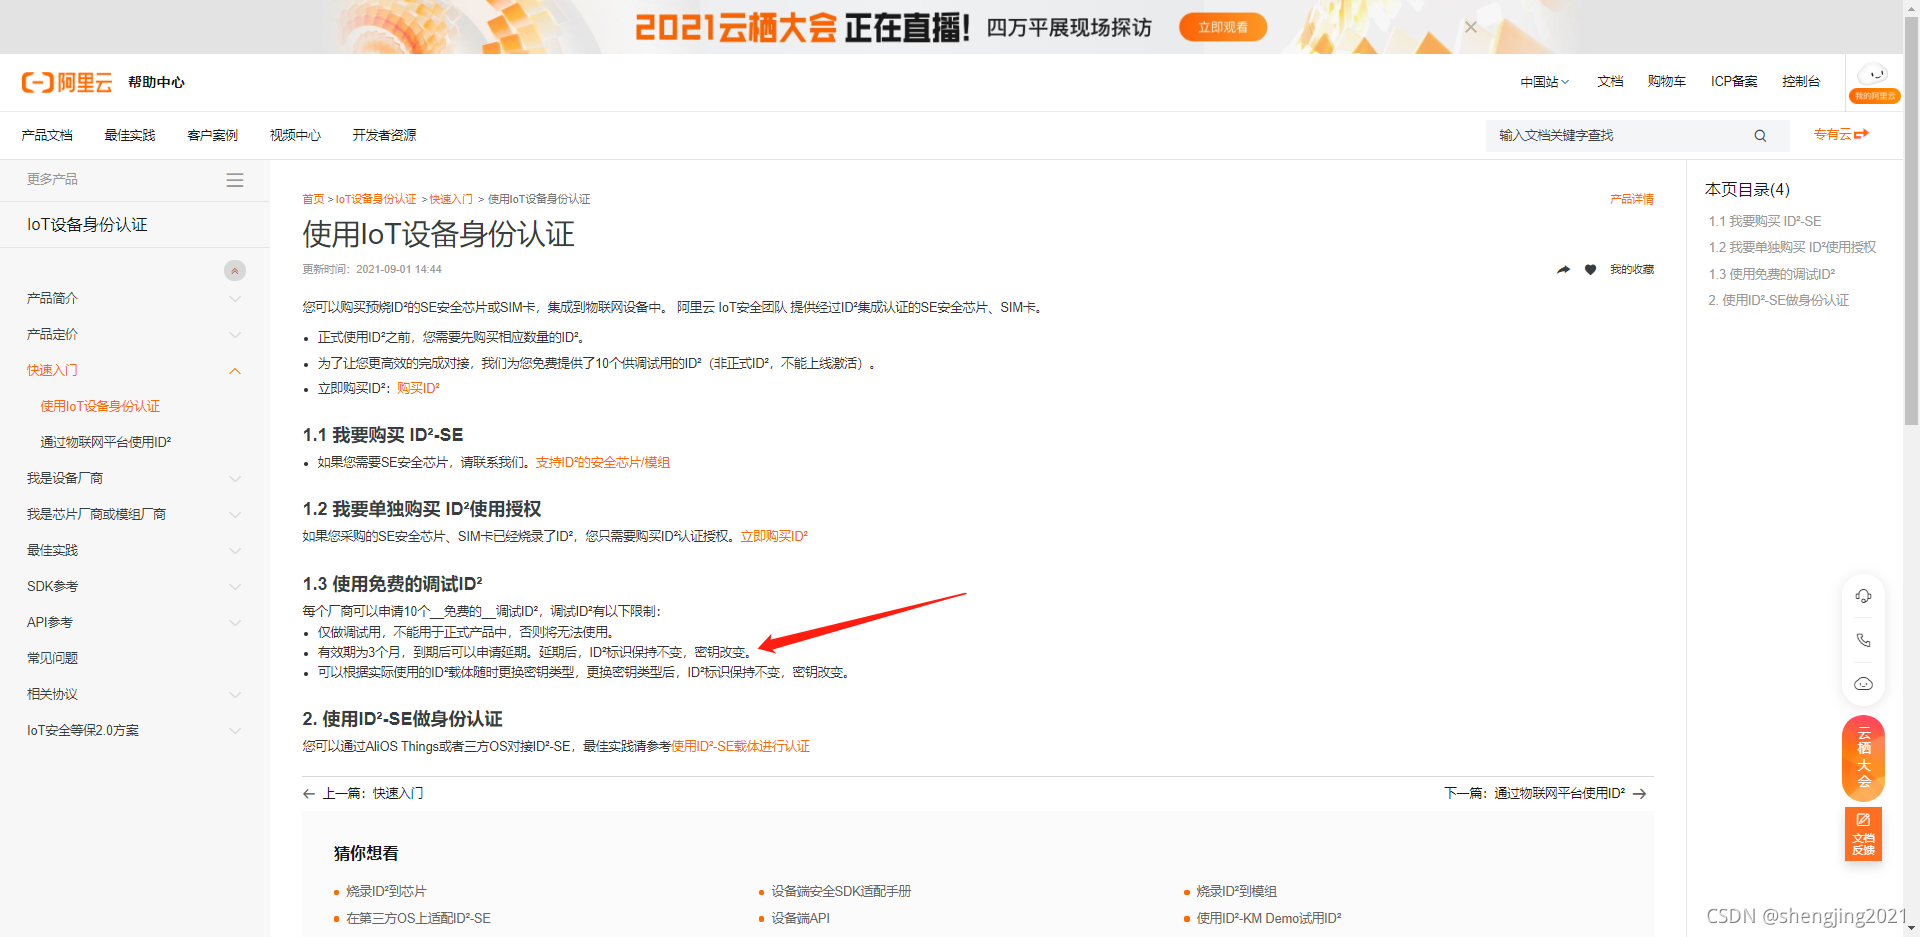Click the 快速入门 breadcrumb
The width and height of the screenshot is (1920, 937).
coord(451,199)
